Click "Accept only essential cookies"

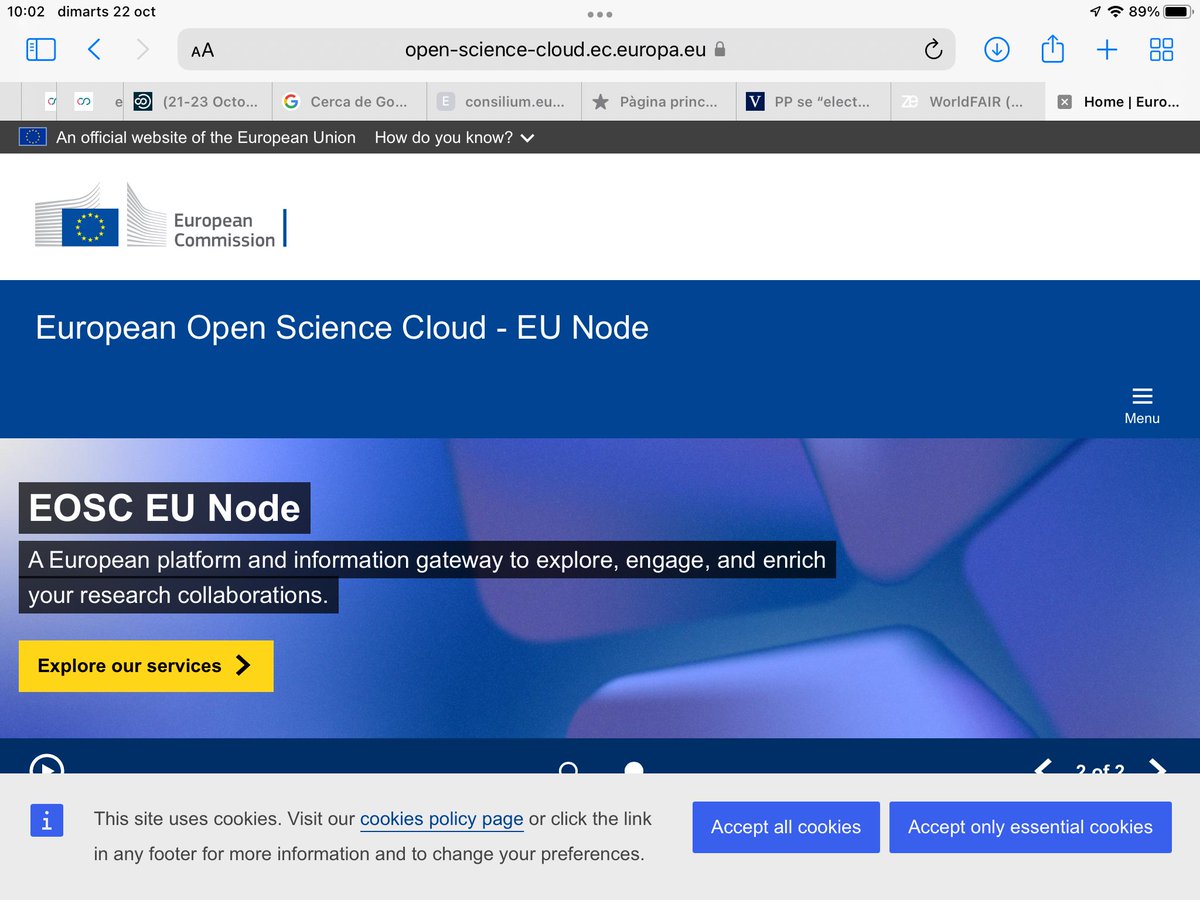[x=1030, y=827]
